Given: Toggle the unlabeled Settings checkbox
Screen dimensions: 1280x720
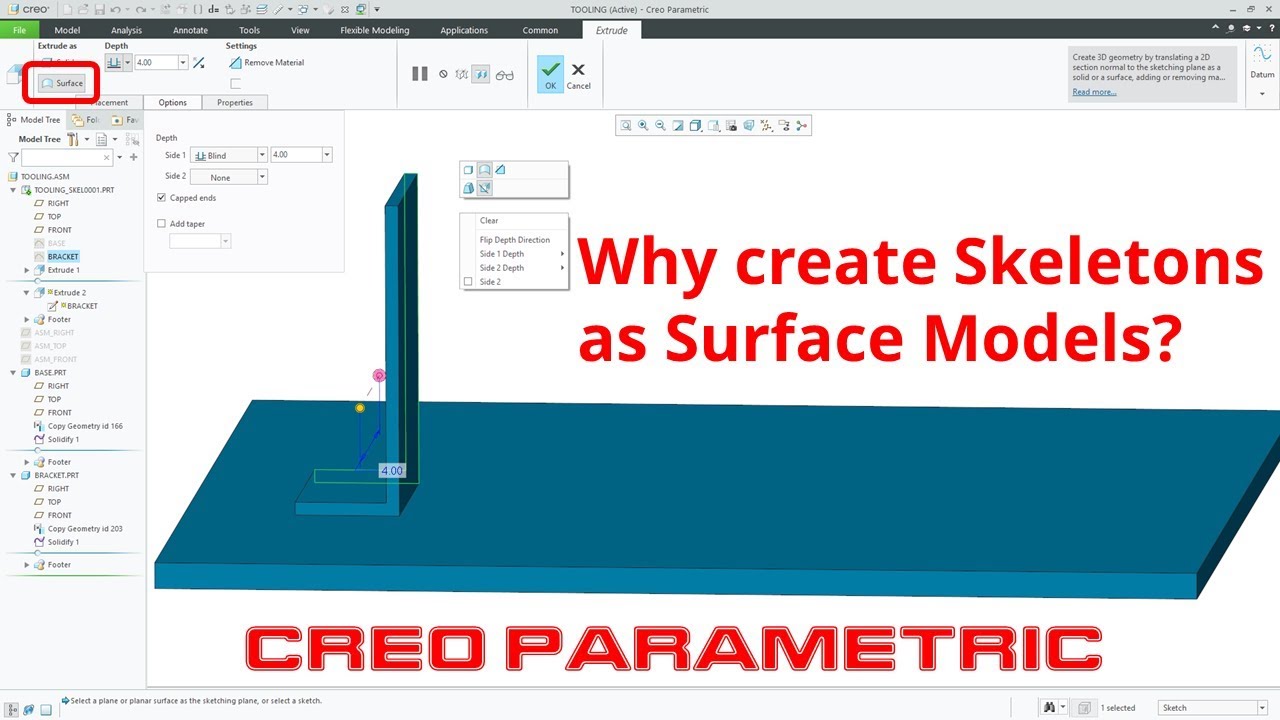Looking at the screenshot, I should coord(235,84).
